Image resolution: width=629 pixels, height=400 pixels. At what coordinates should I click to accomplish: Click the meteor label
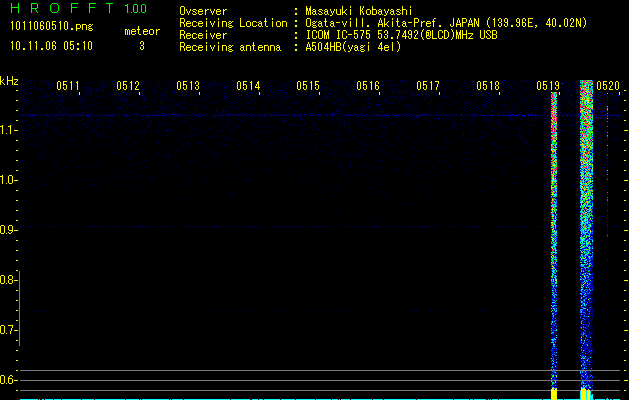(142, 31)
